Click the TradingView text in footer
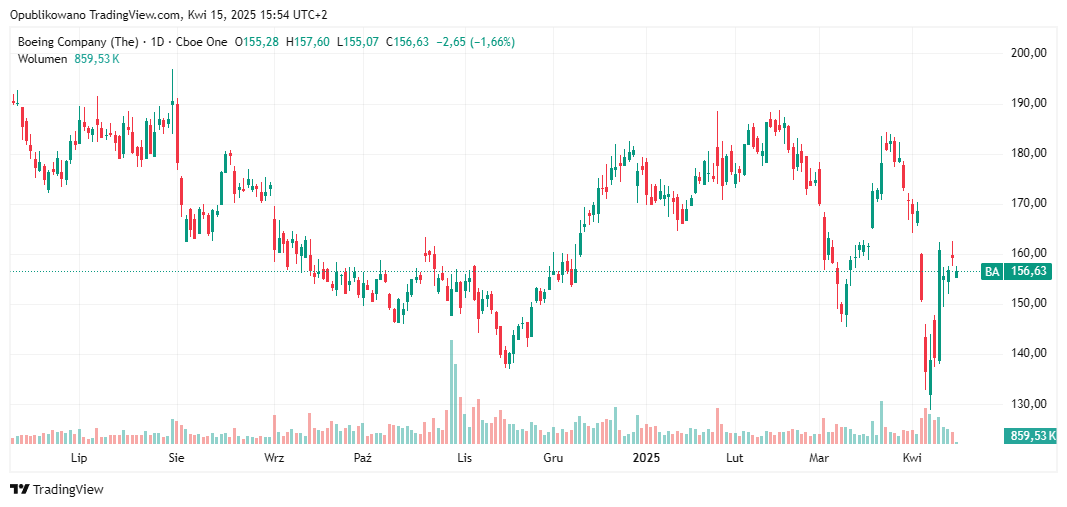 [68, 489]
